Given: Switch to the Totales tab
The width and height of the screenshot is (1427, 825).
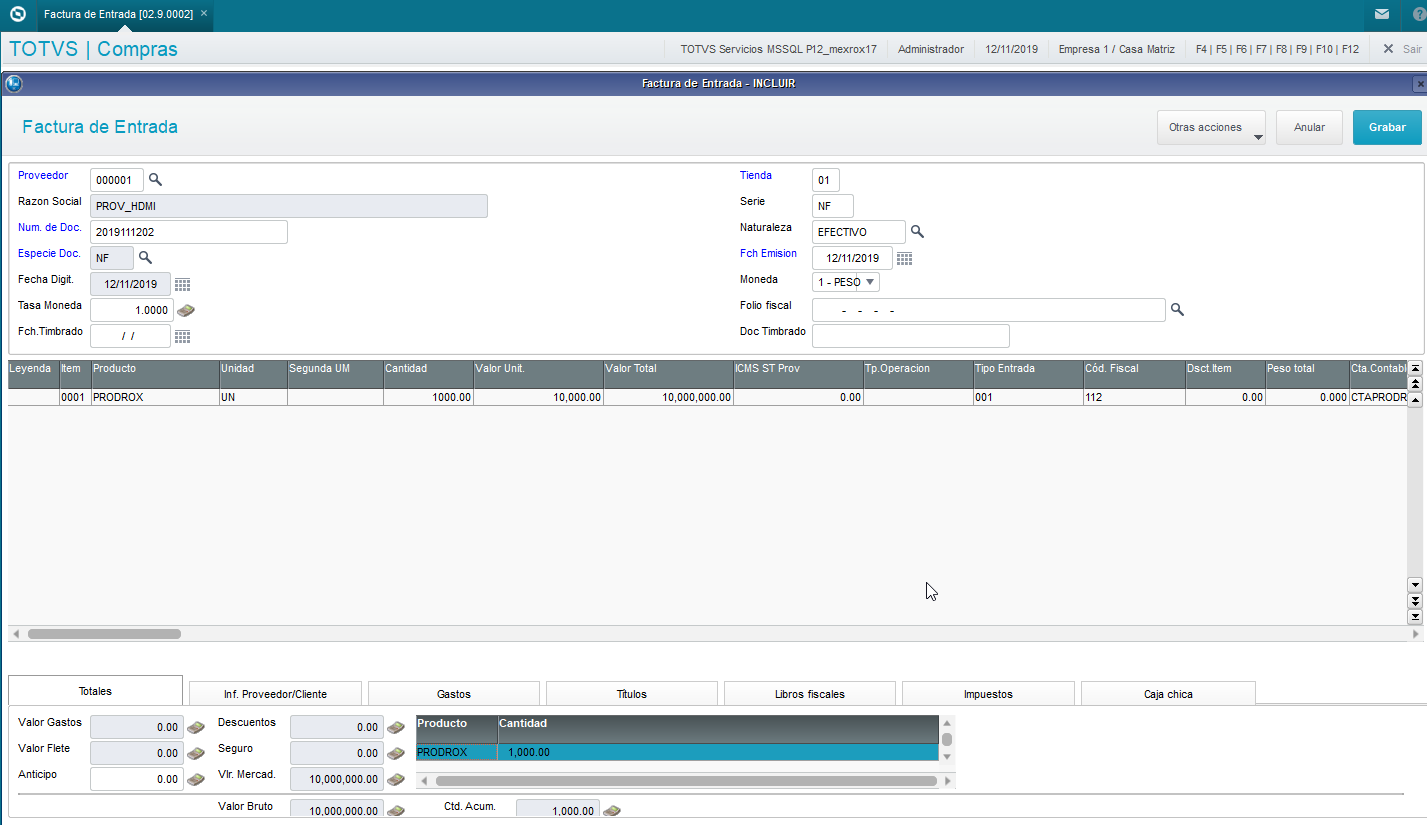Looking at the screenshot, I should pyautogui.click(x=95, y=691).
